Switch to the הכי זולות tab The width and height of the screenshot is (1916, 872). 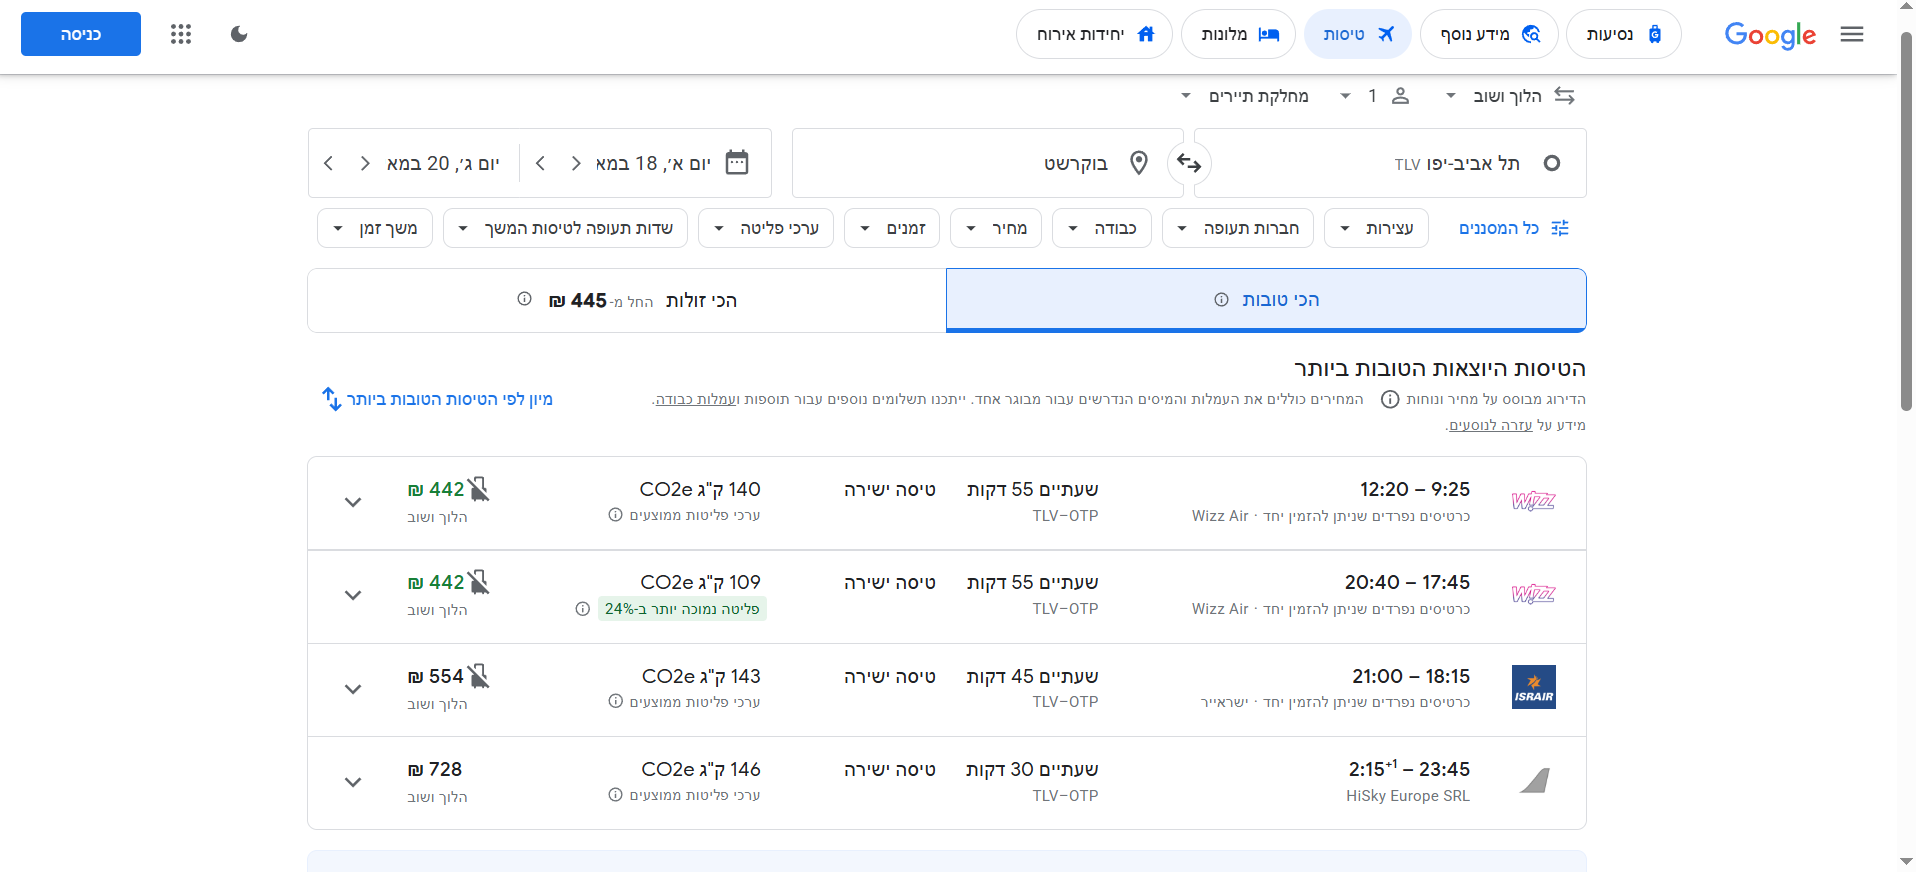point(627,300)
